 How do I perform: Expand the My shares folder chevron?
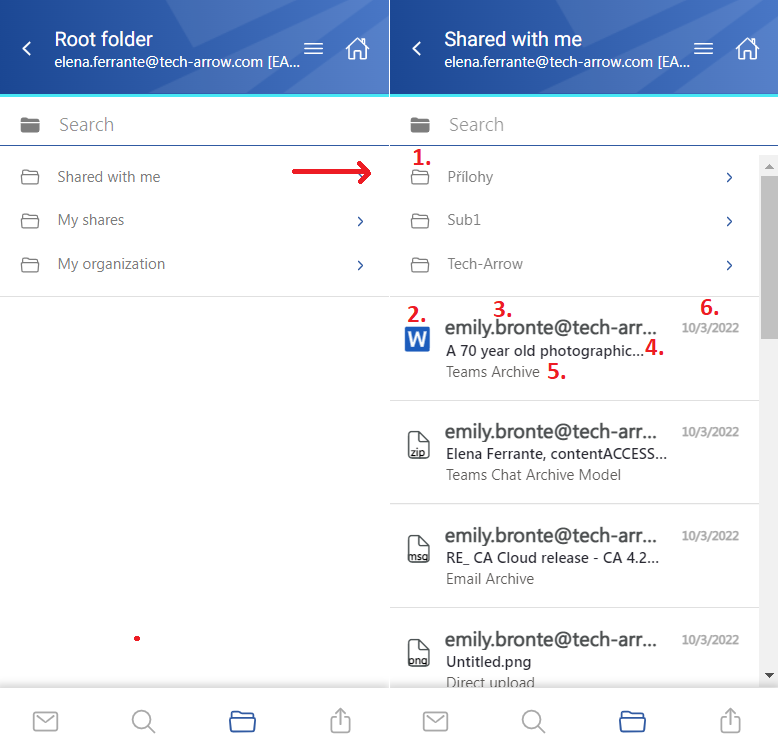[361, 221]
